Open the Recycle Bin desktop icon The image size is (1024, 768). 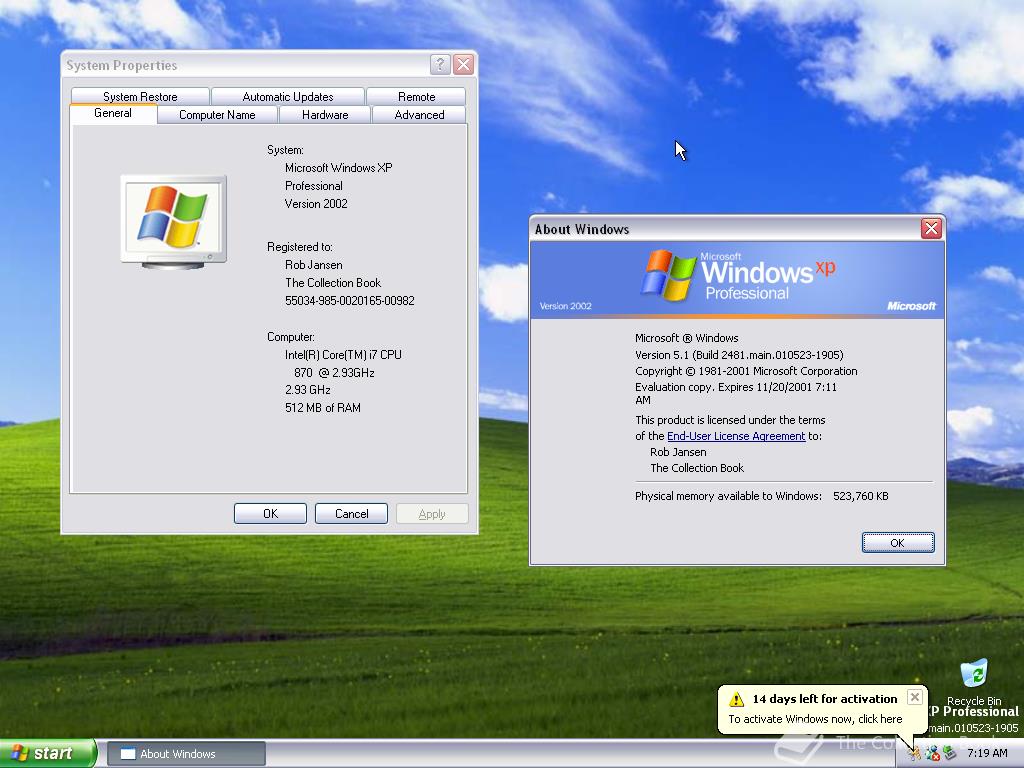974,682
